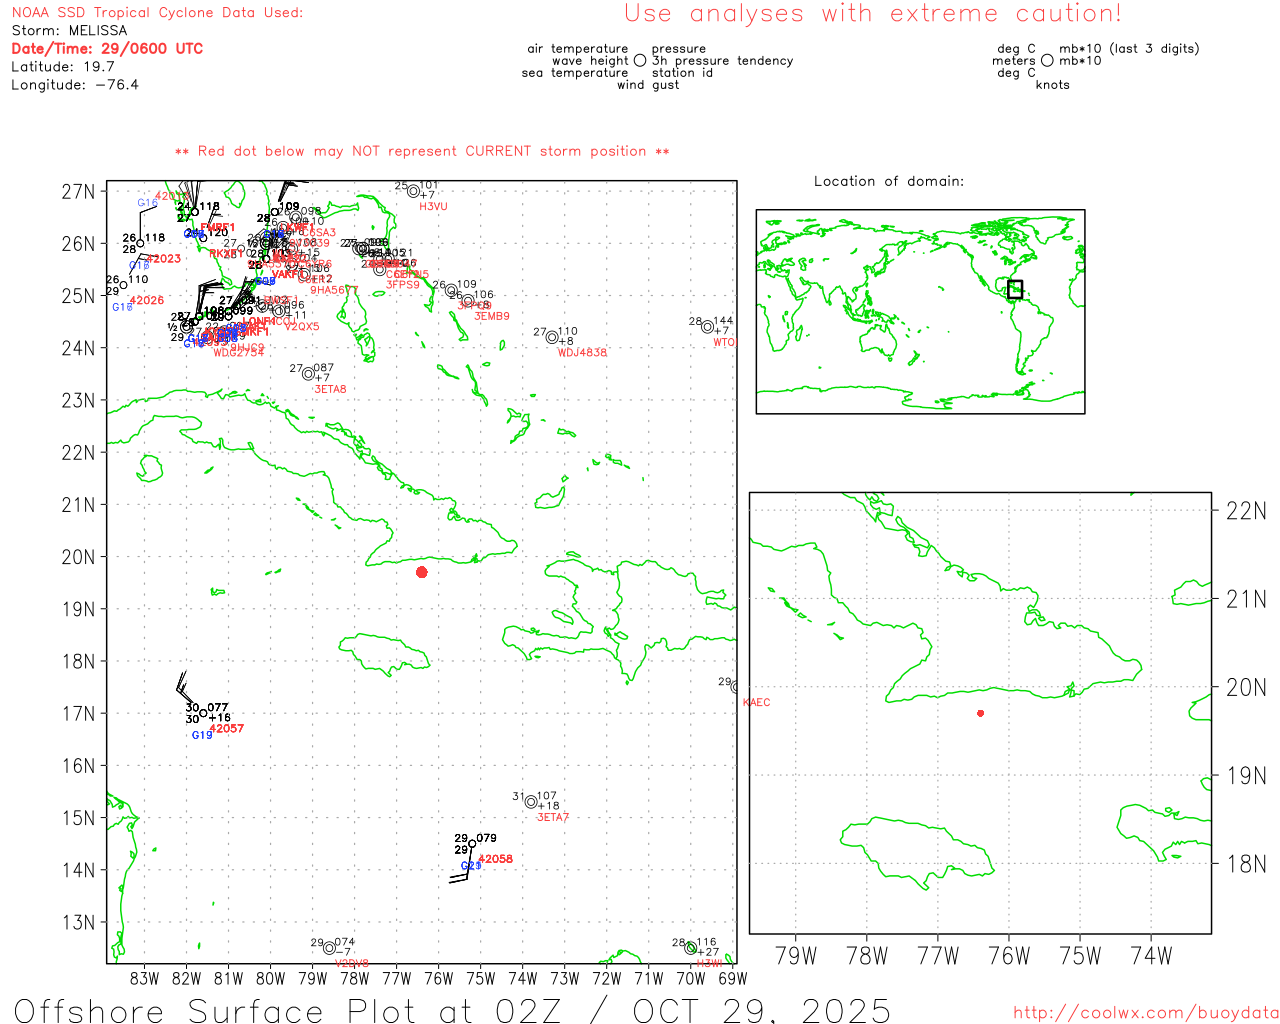Click the red dot warning note text
The width and height of the screenshot is (1280, 1024).
click(x=422, y=151)
